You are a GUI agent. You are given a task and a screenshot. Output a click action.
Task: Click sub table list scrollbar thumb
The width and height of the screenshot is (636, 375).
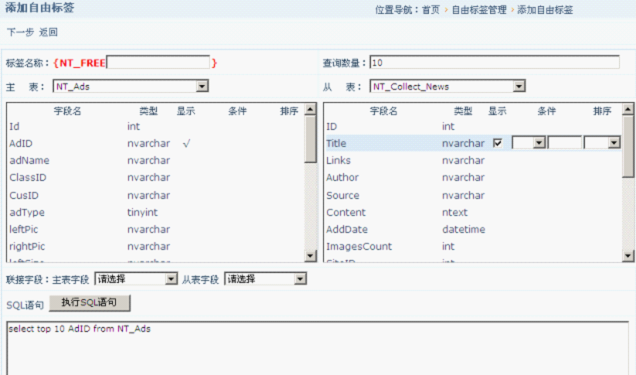point(628,146)
